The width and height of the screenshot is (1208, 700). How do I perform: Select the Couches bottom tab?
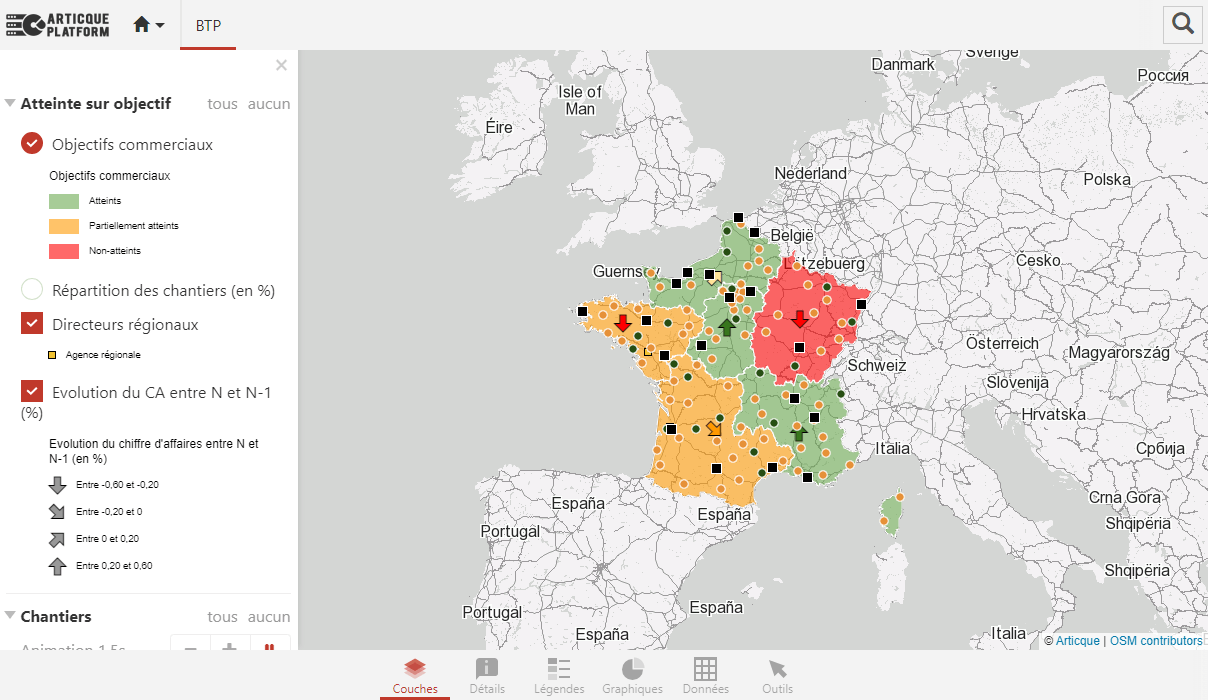415,675
